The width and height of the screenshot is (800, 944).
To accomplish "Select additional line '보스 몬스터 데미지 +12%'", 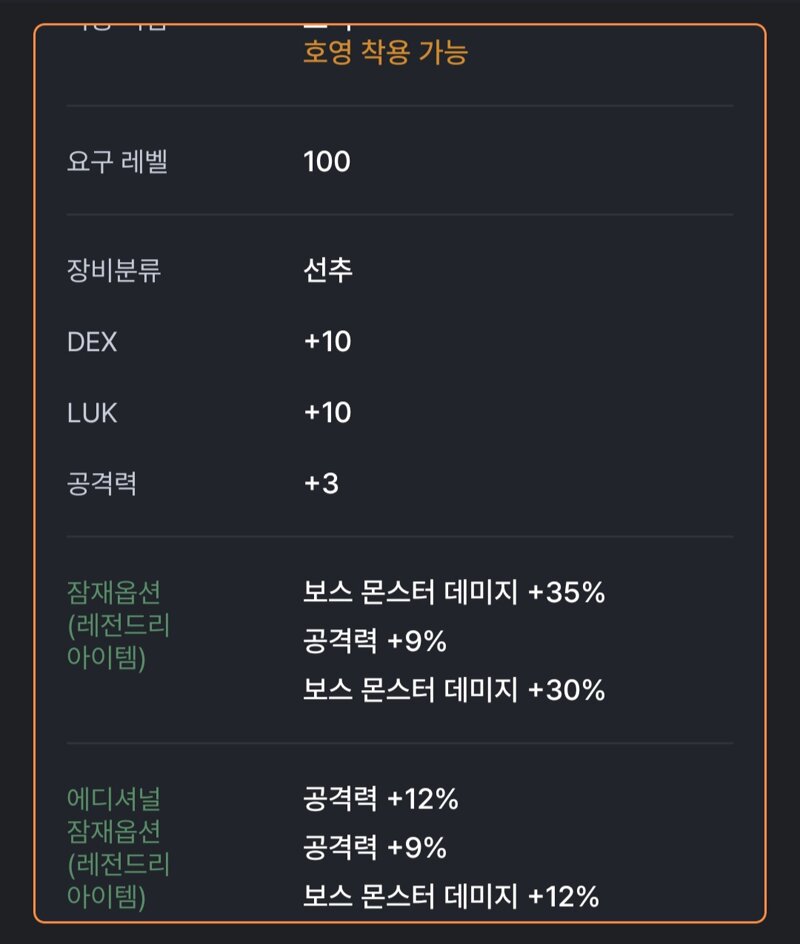I will coord(451,896).
